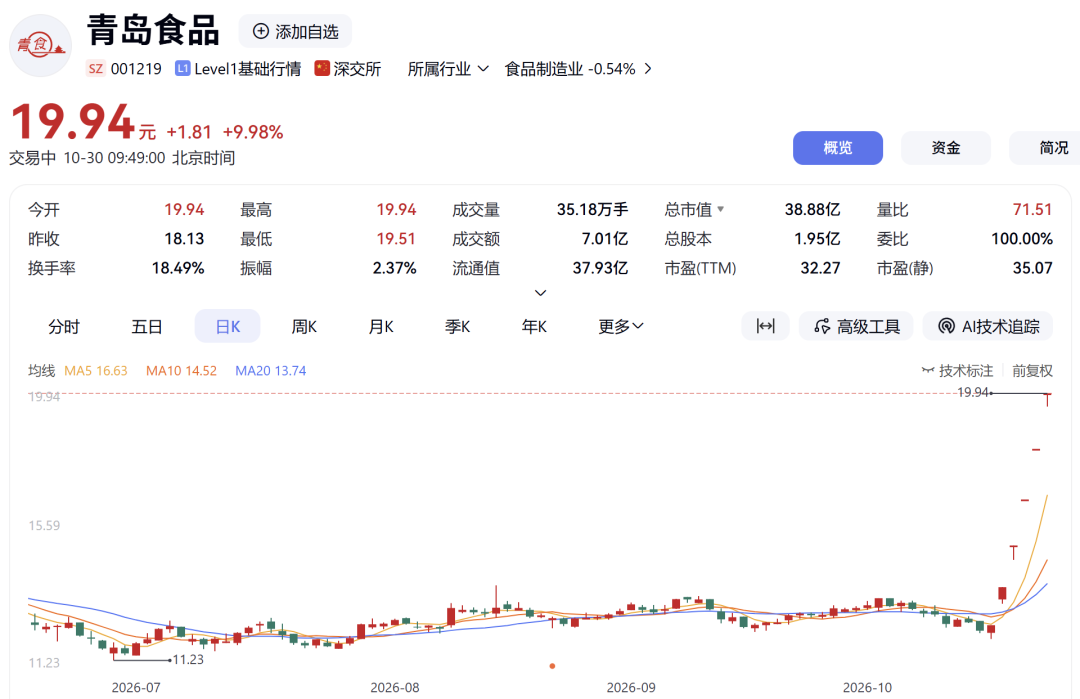Open 高级工具 advanced tools
Image resolution: width=1080 pixels, height=699 pixels.
pyautogui.click(x=856, y=326)
